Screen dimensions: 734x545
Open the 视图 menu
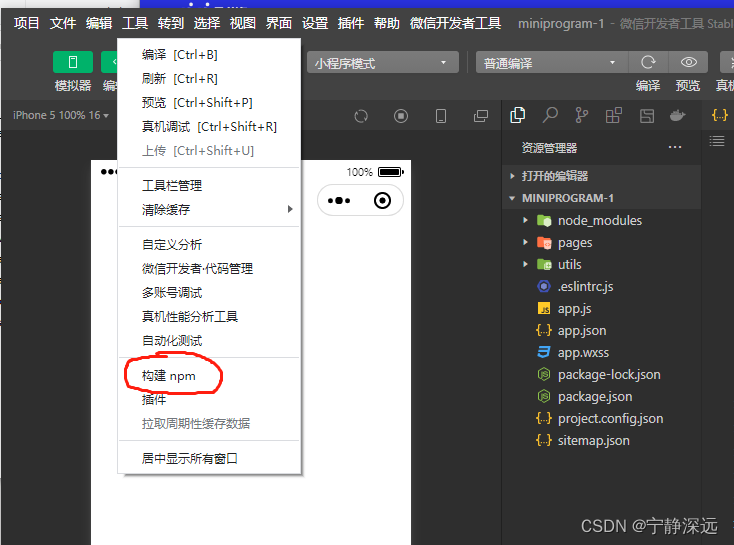[x=242, y=23]
